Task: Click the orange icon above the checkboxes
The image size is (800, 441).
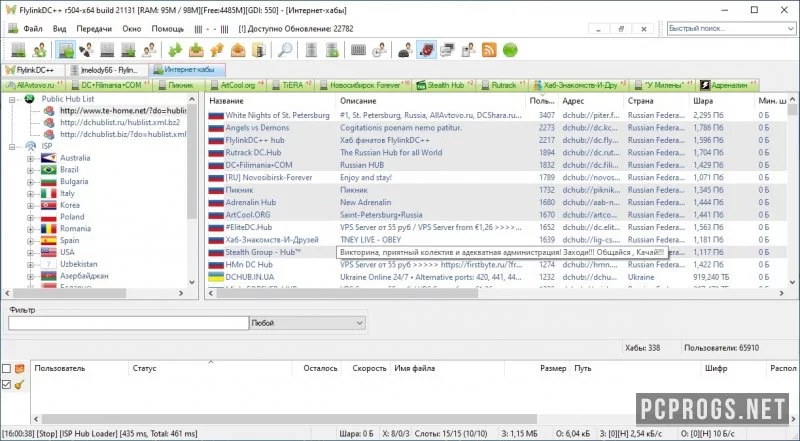Action: [19, 369]
